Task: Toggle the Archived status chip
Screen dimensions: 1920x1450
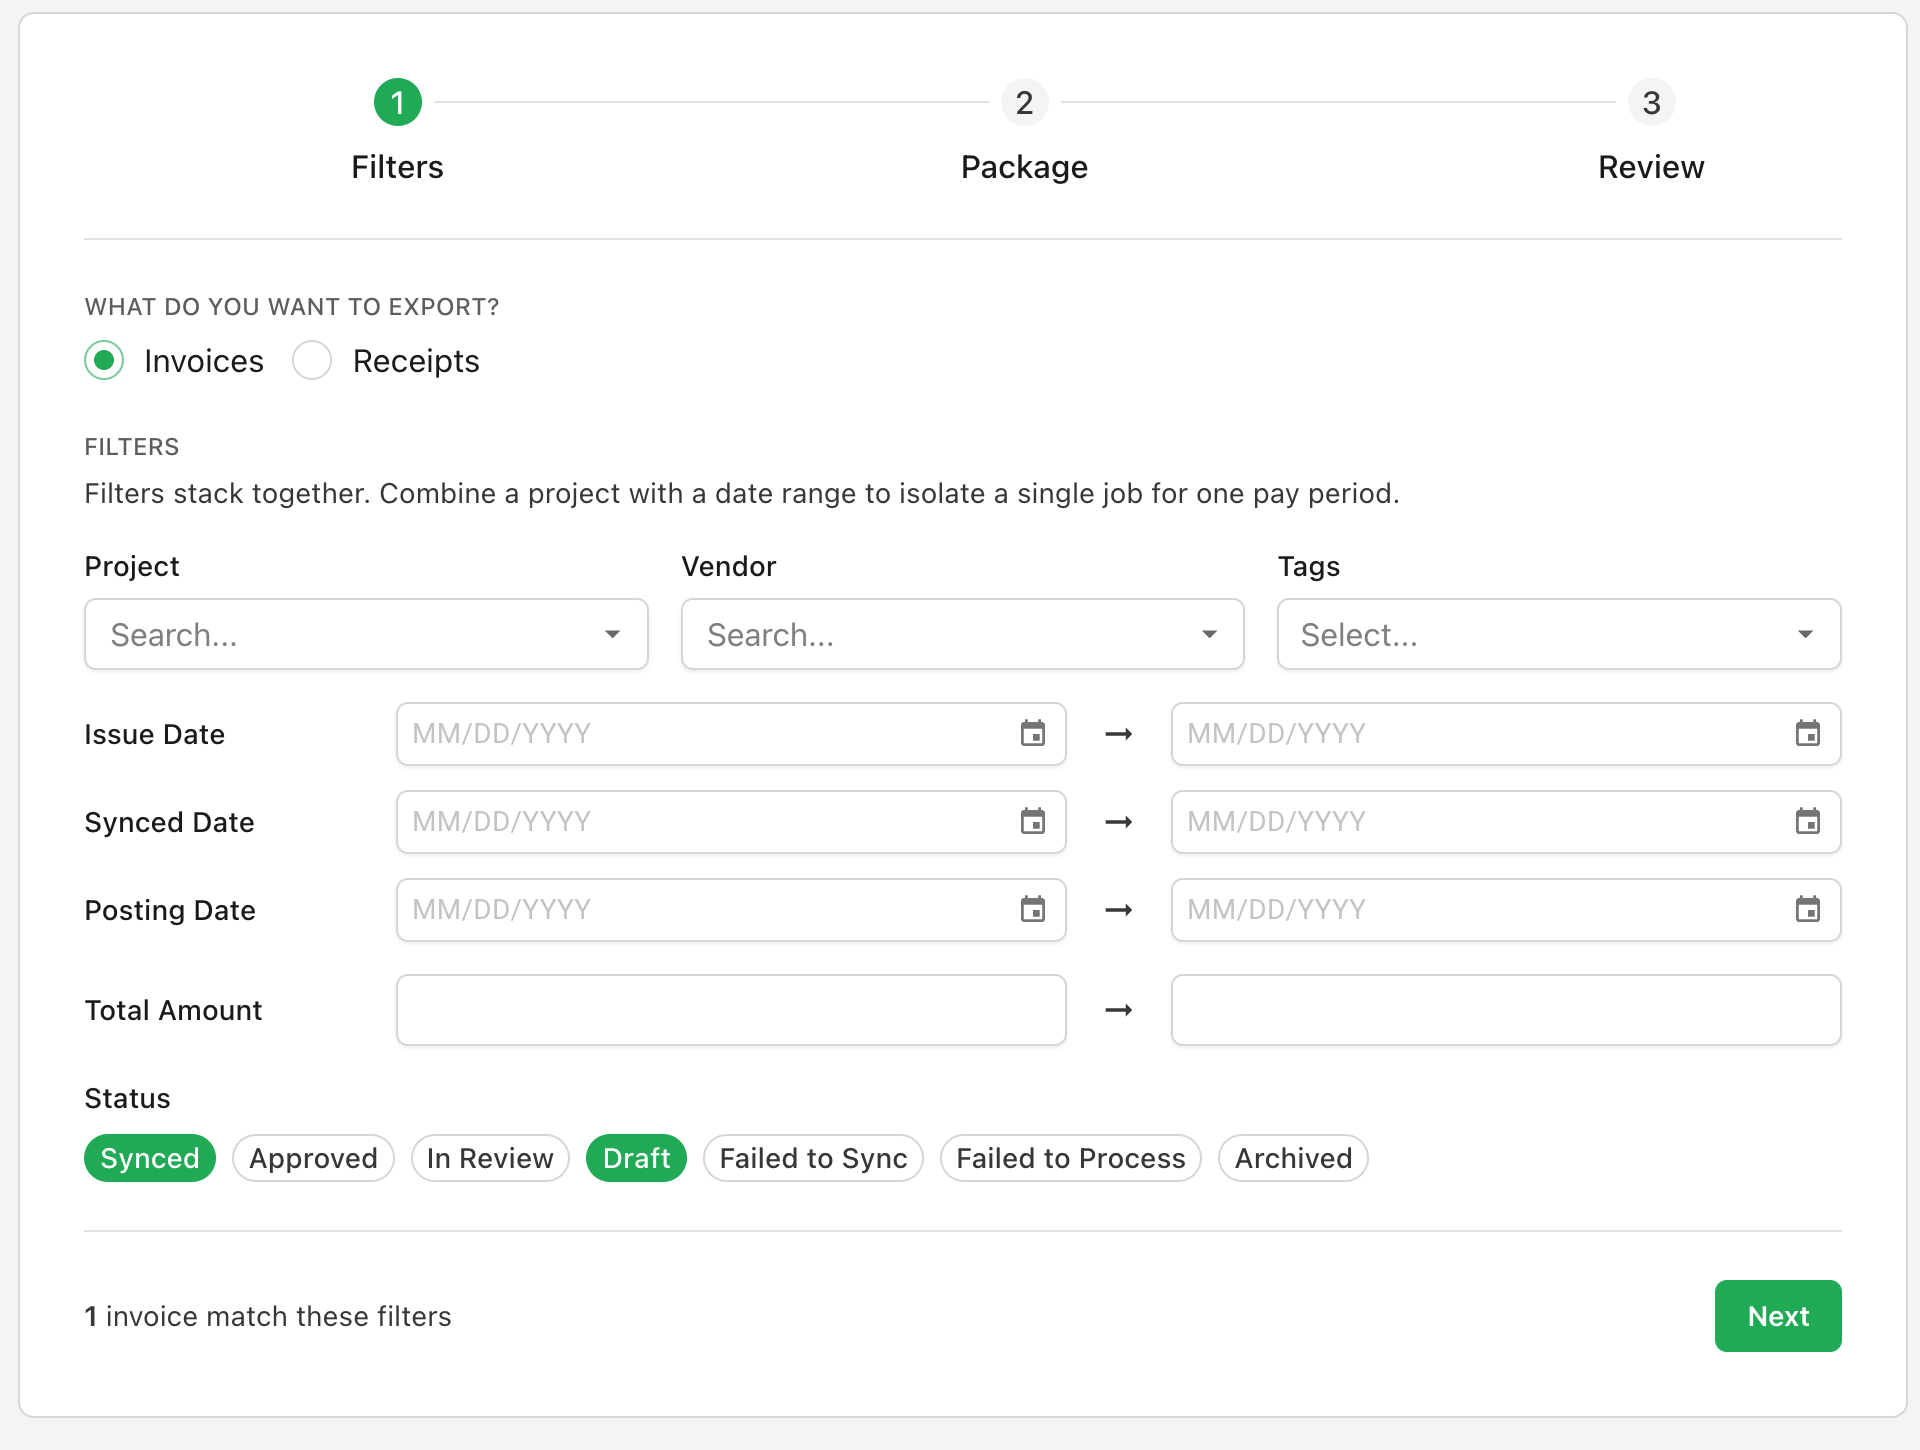Action: point(1293,1158)
